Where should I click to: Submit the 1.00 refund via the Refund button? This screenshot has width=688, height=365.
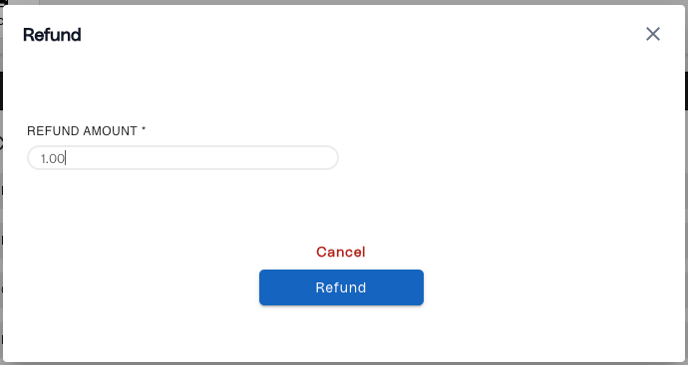[341, 287]
